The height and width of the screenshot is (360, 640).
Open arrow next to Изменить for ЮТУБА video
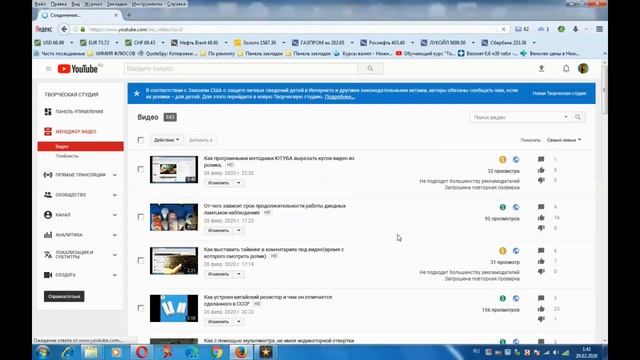tap(239, 183)
